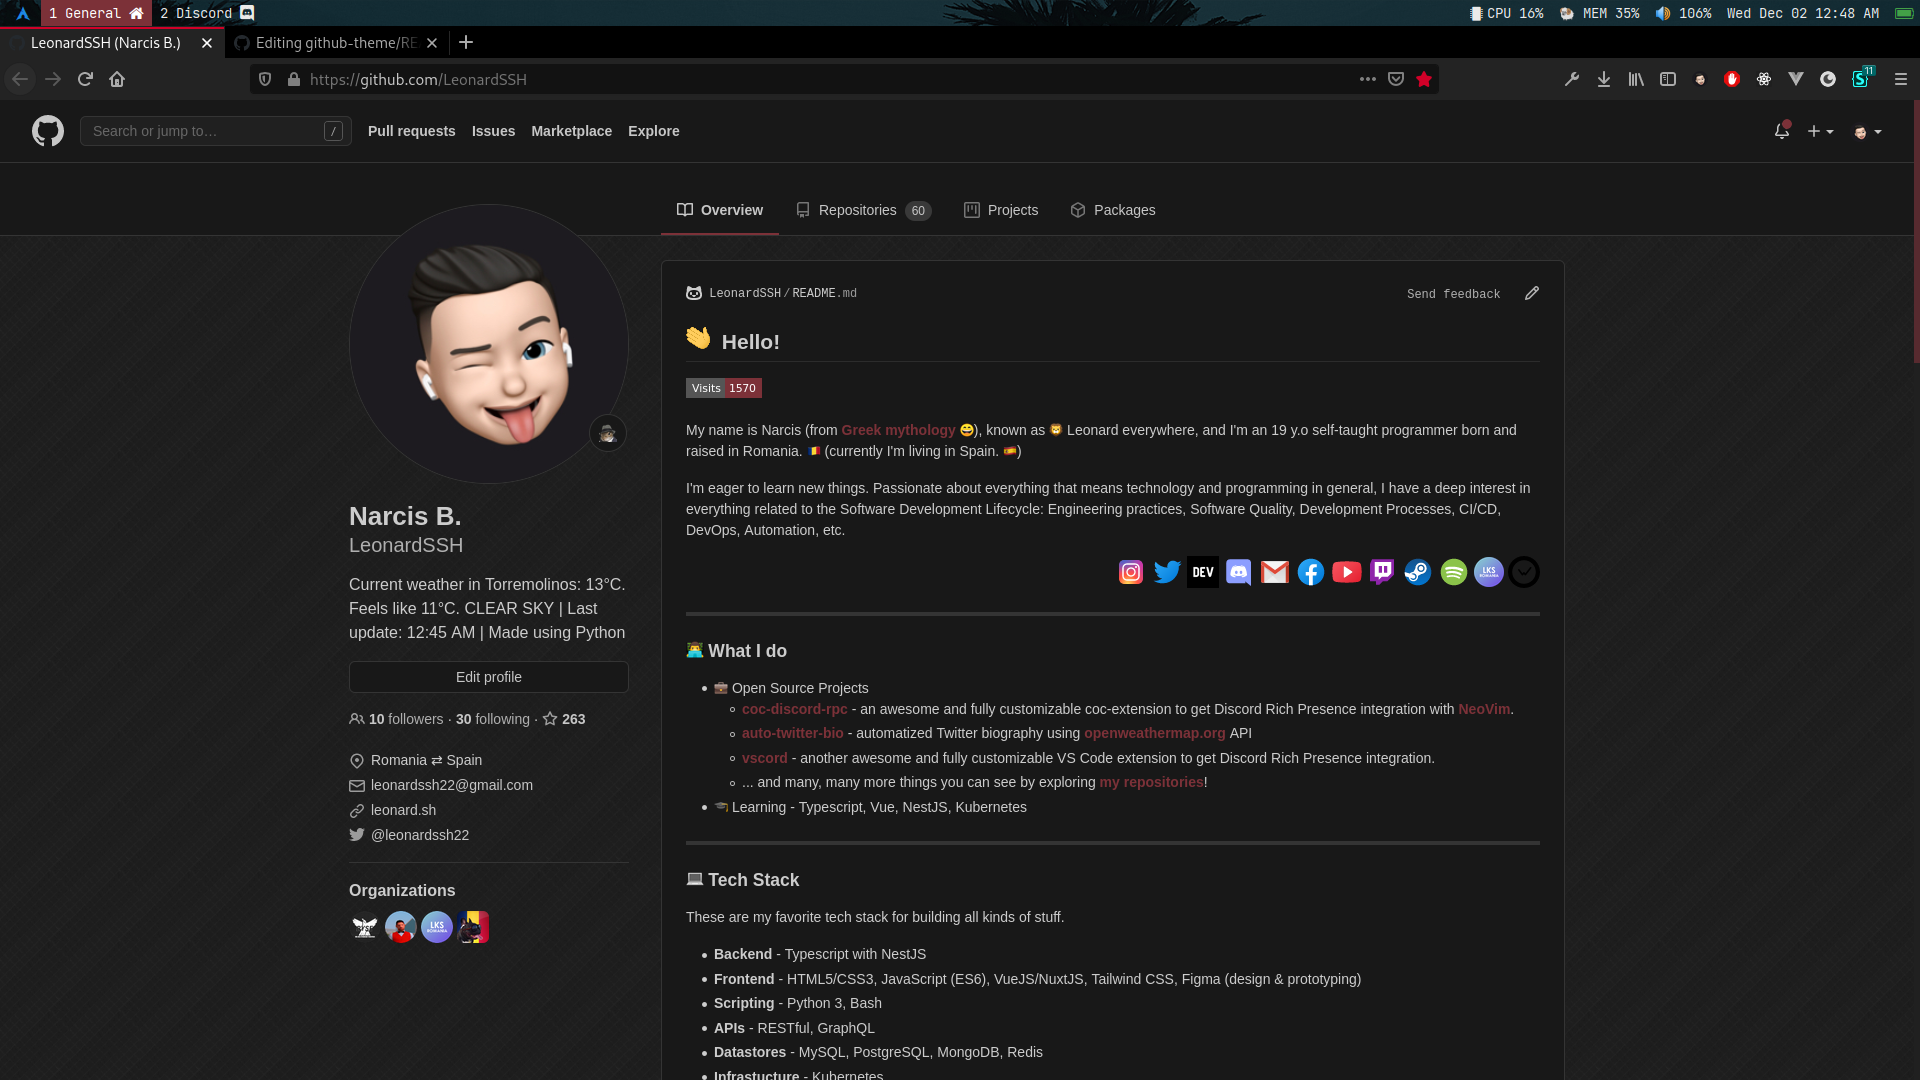Click the Twitch icon in README

1382,572
